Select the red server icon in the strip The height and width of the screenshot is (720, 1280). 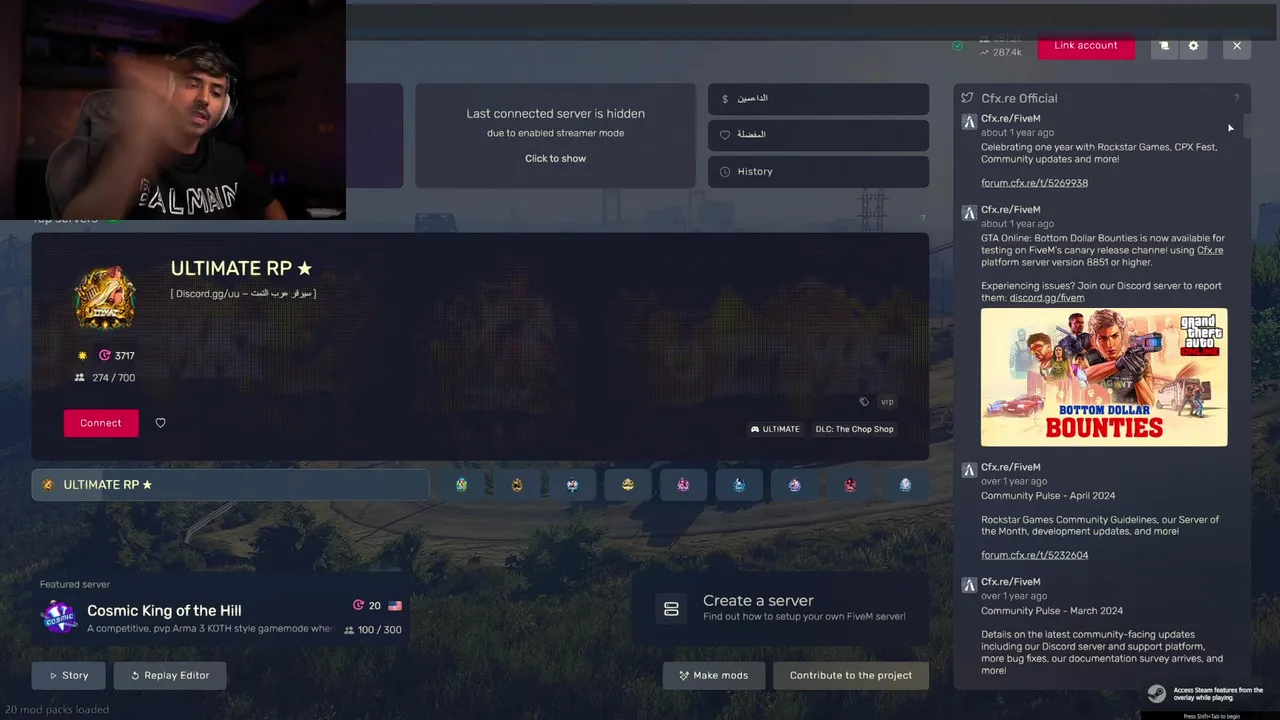(850, 485)
